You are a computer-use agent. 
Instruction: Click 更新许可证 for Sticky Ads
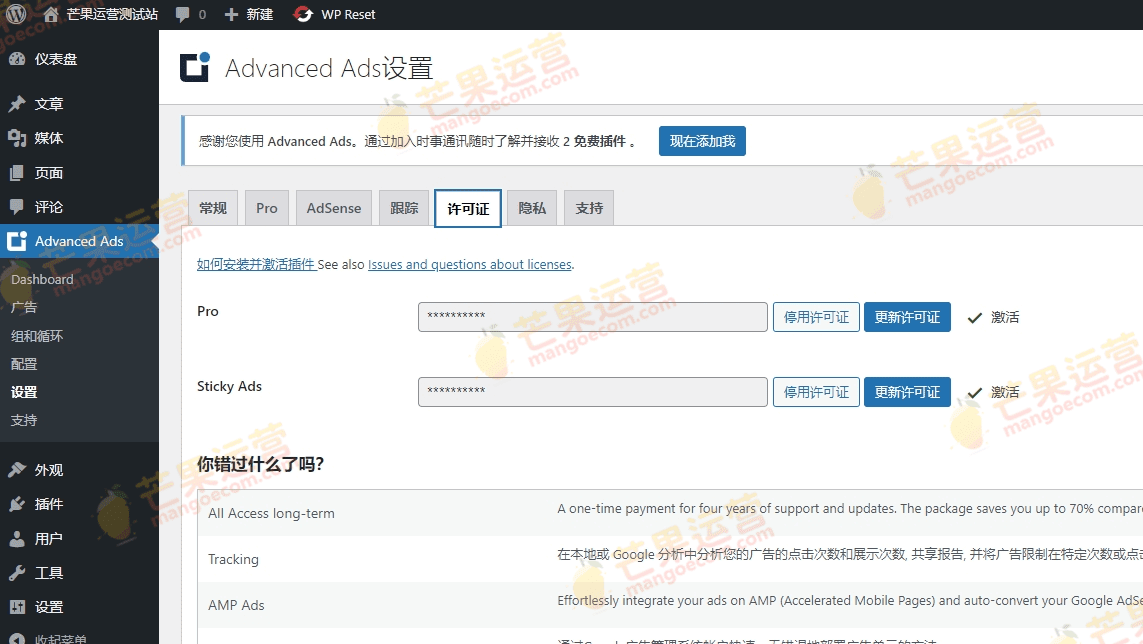tap(908, 392)
